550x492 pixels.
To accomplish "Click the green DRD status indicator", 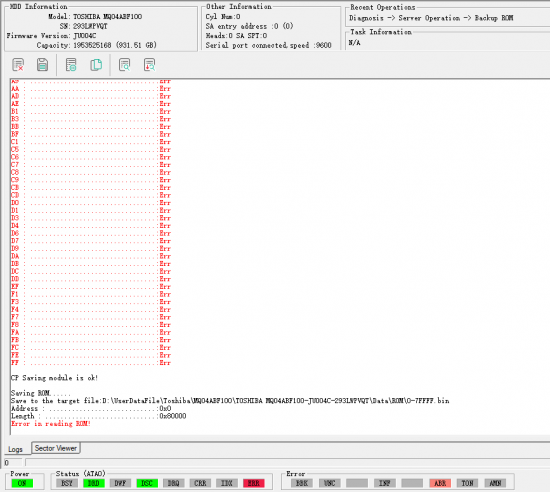I will (94, 483).
